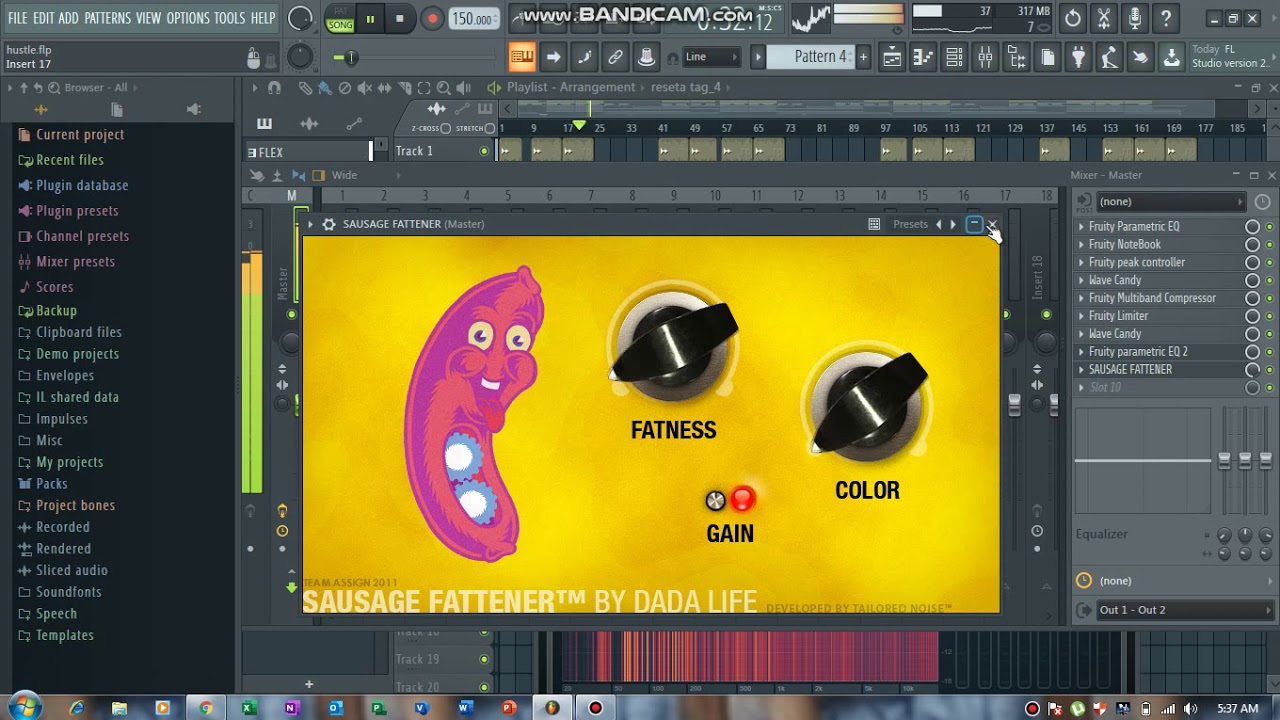Screen dimensions: 1280x720
Task: Open the EDIT menu
Action: 43,18
